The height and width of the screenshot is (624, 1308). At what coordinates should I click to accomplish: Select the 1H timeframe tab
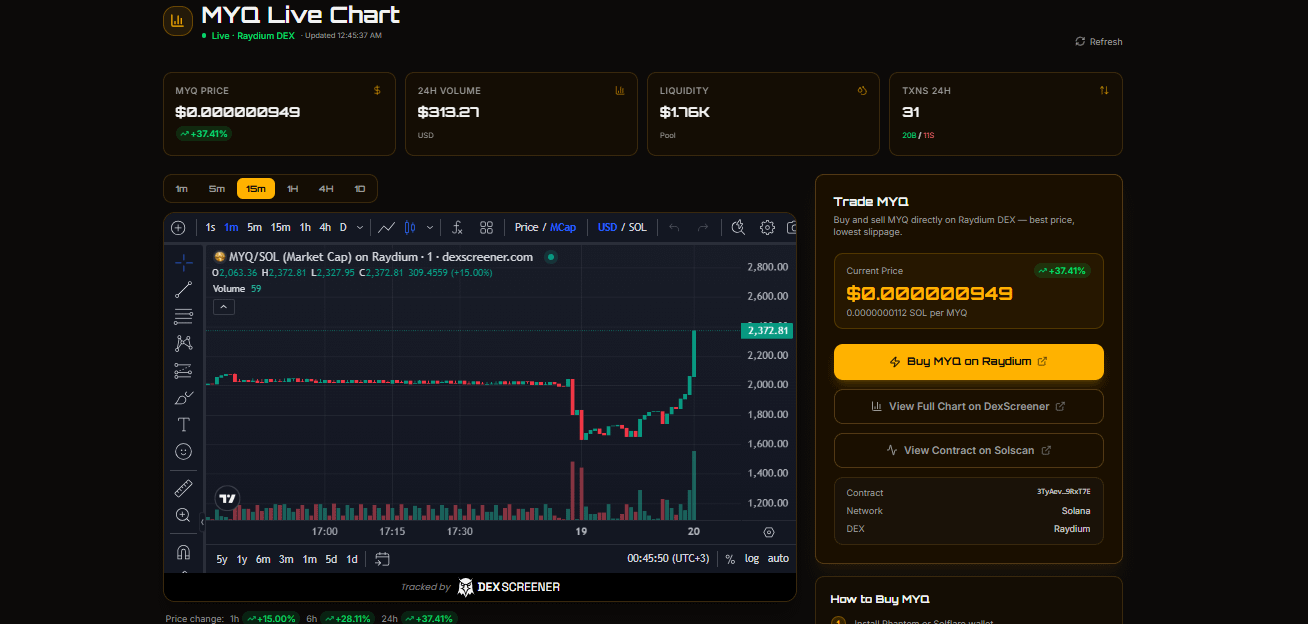pyautogui.click(x=292, y=188)
